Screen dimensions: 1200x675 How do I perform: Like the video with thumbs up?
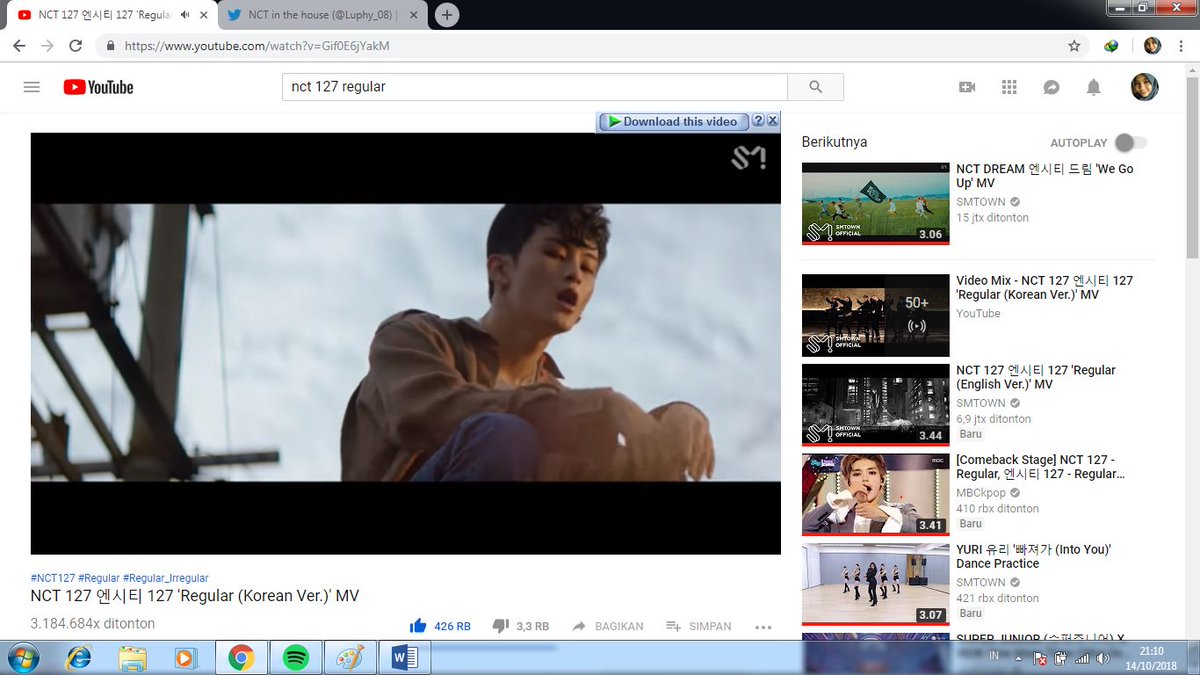click(x=418, y=626)
